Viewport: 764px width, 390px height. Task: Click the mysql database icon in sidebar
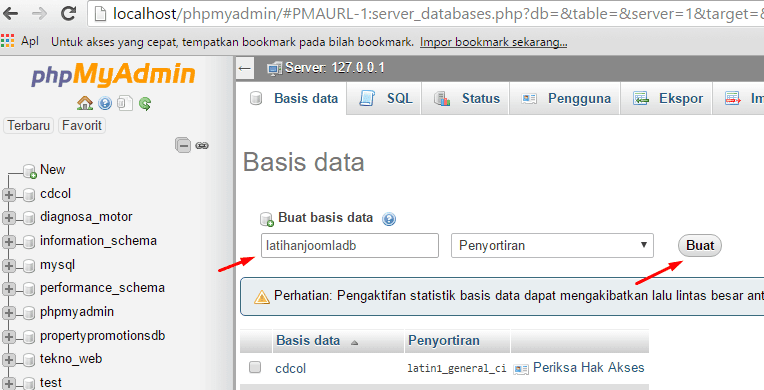point(29,266)
